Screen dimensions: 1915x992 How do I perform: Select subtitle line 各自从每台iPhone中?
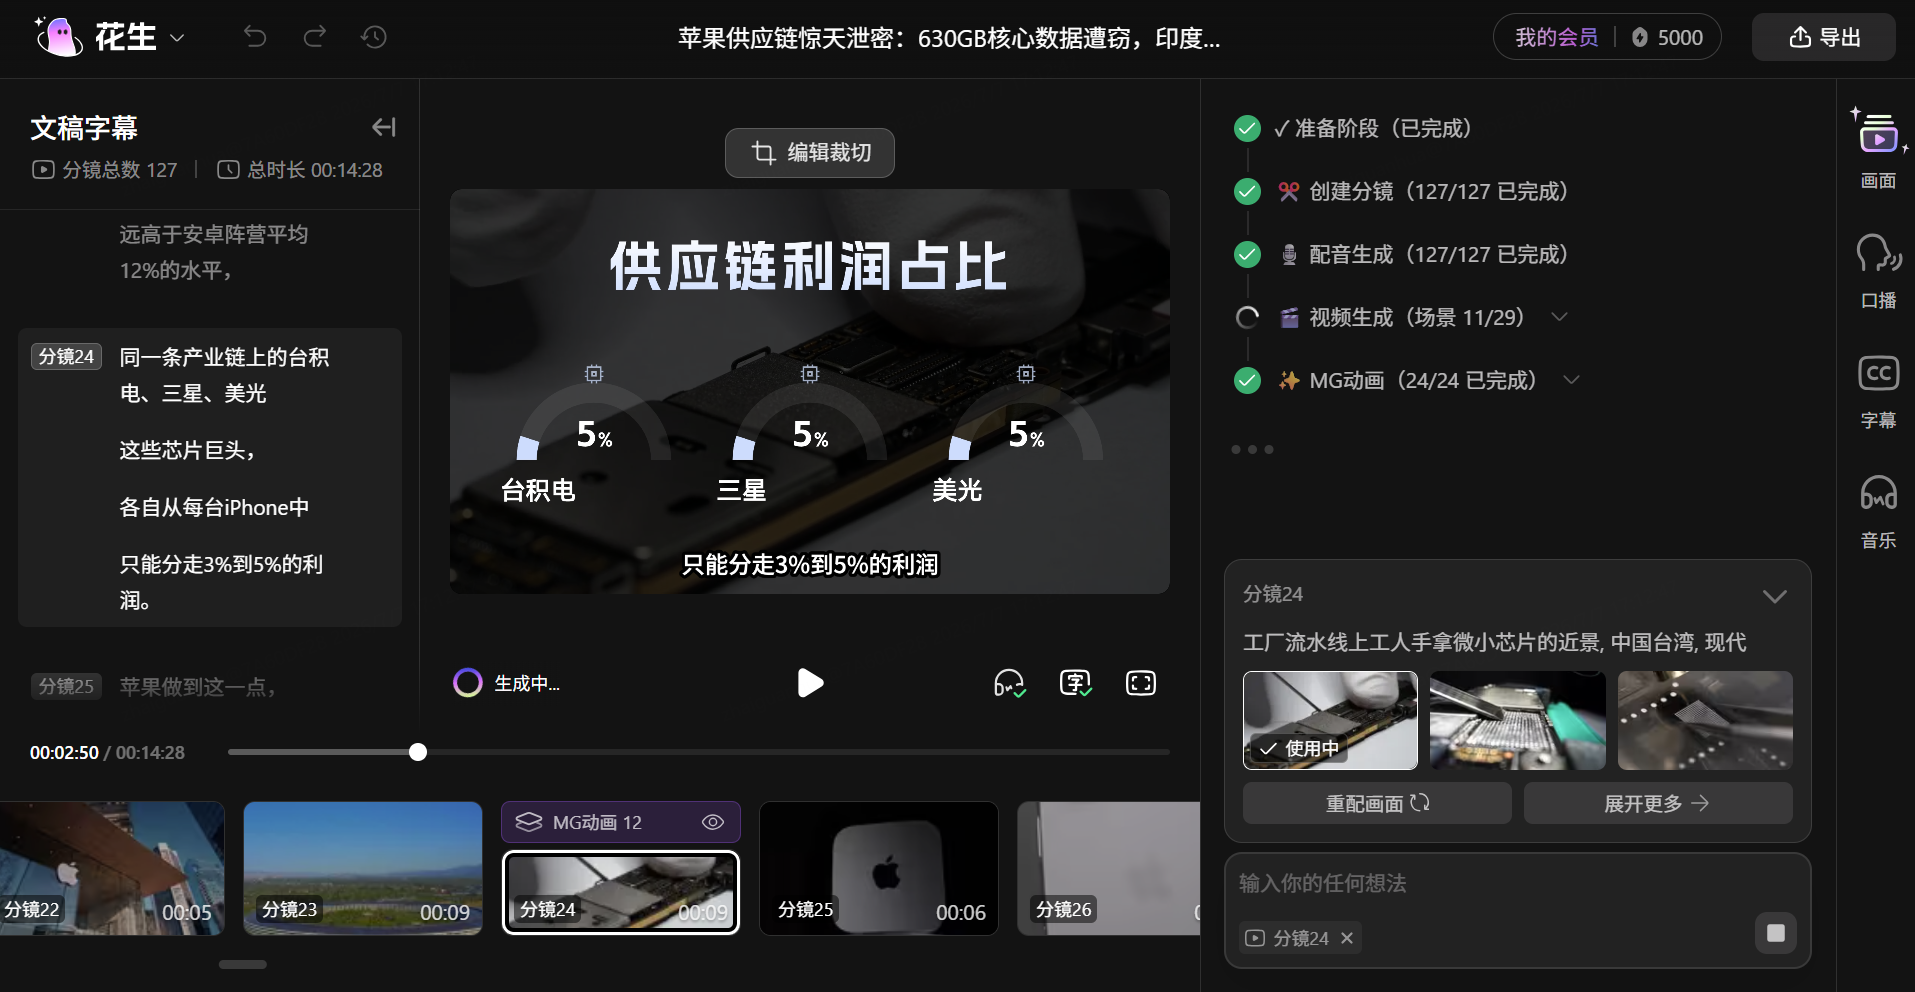click(214, 507)
